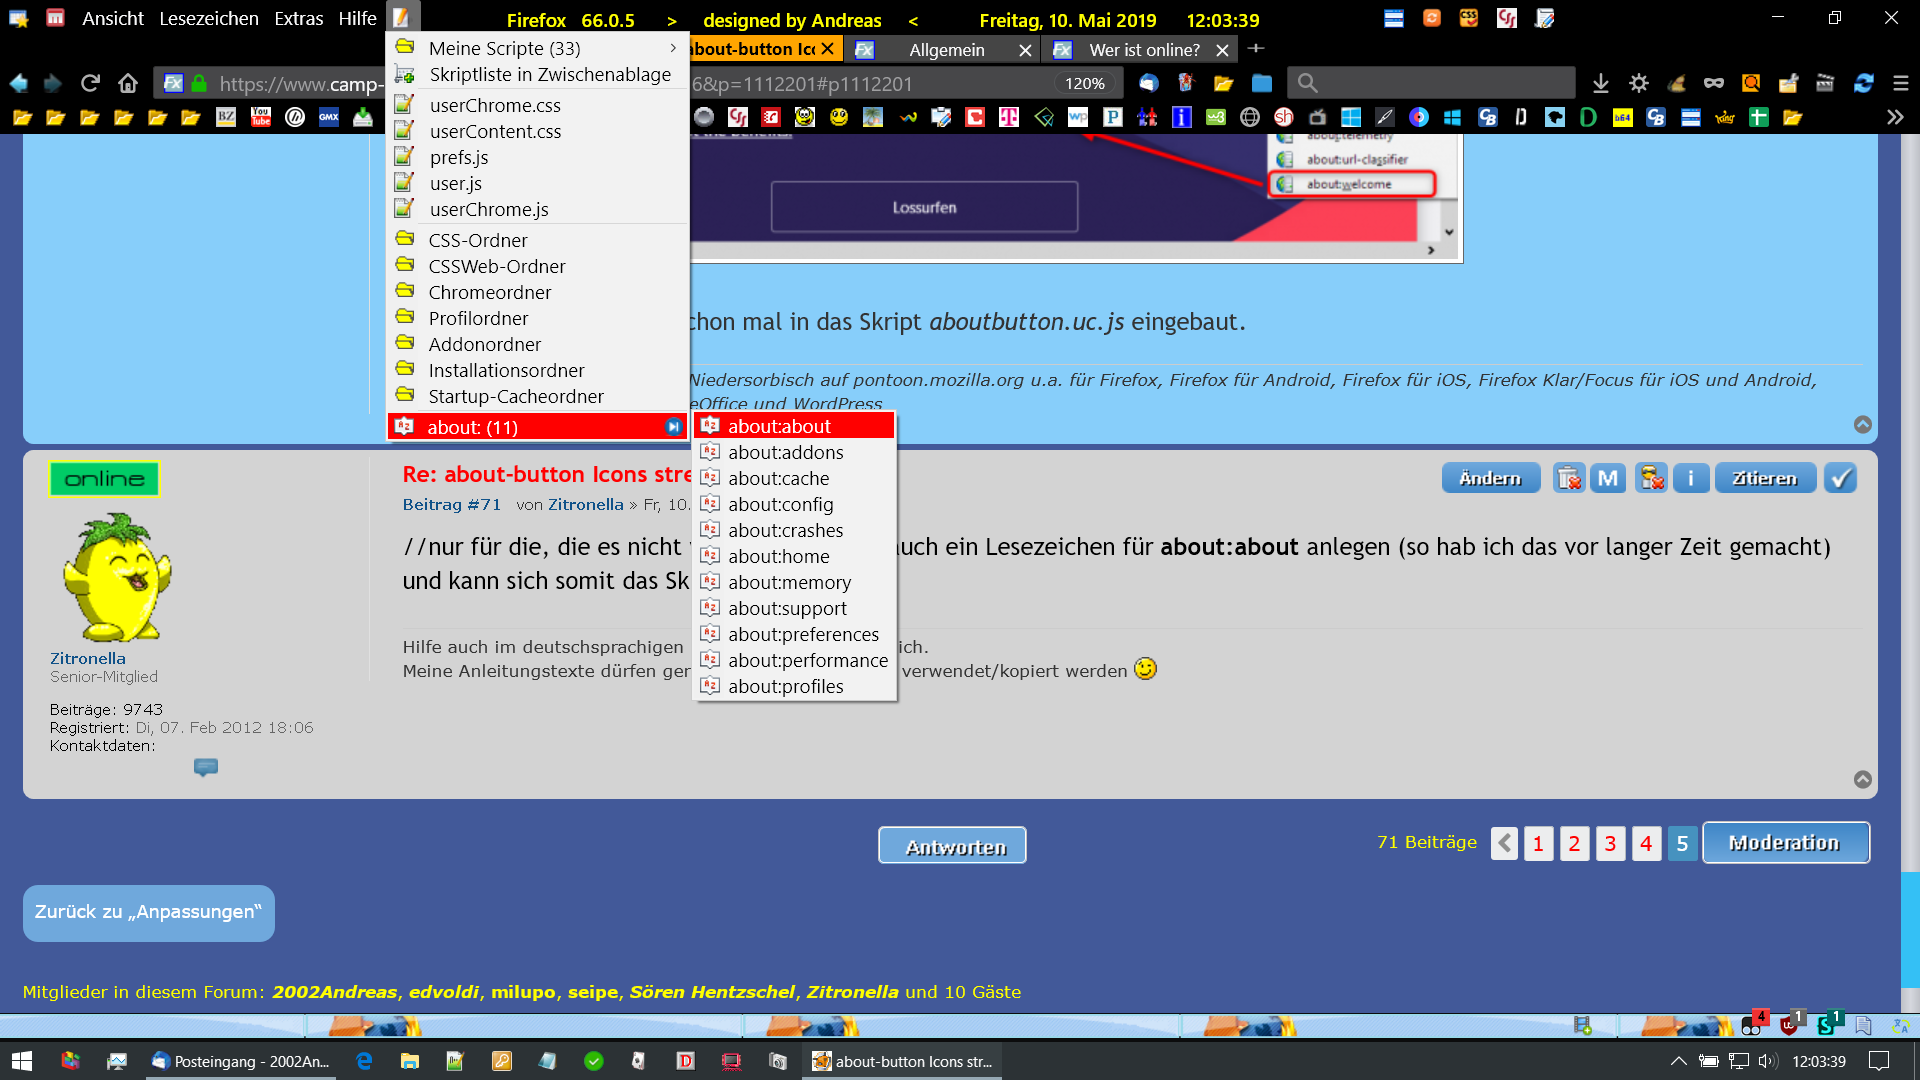The image size is (1920, 1080).
Task: Switch to the 'Wer ist online?' tab
Action: [1143, 50]
